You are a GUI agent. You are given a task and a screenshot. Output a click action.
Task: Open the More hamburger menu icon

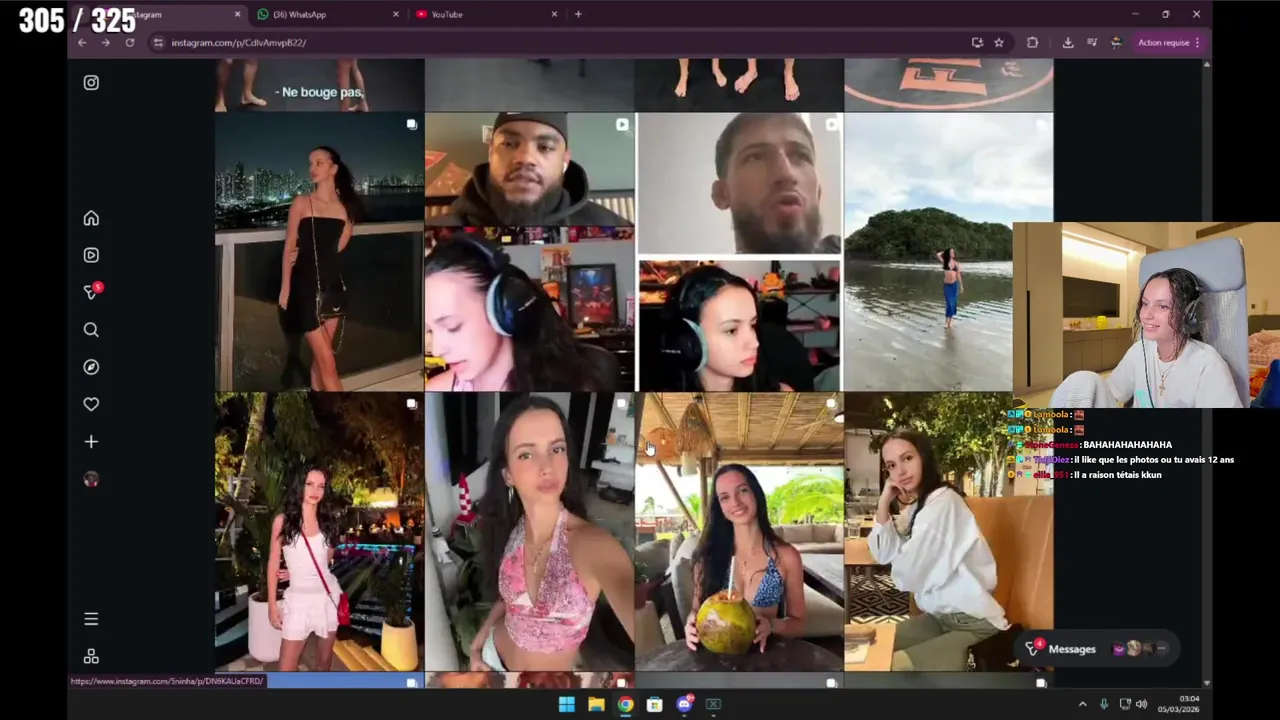[x=91, y=619]
